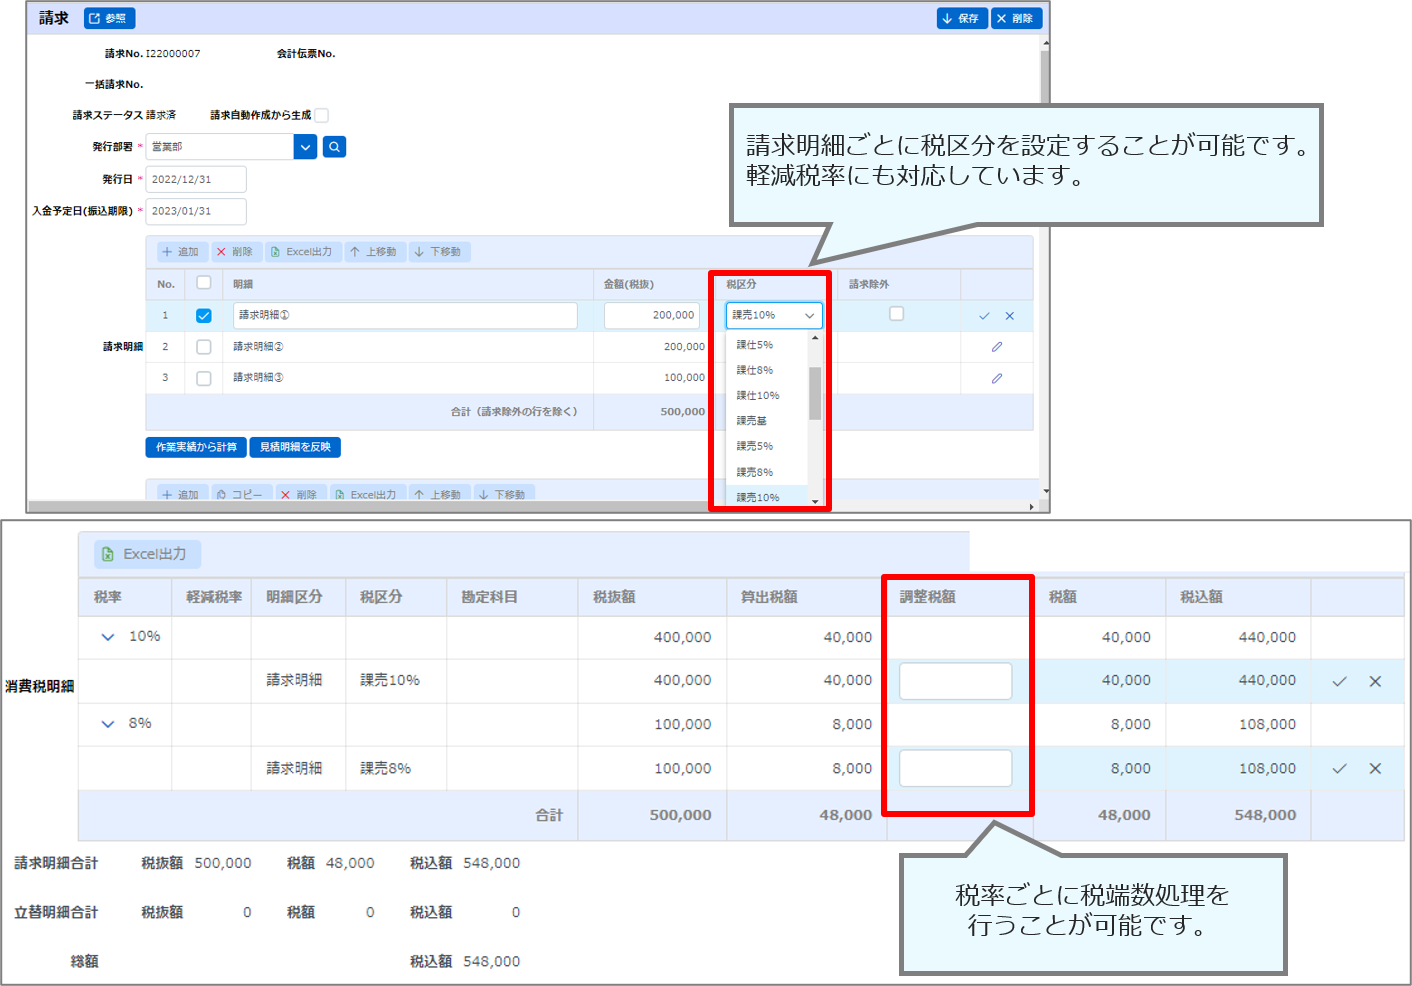Confirm 課売10% row with checkmark icon
1412x986 pixels.
click(x=1339, y=682)
